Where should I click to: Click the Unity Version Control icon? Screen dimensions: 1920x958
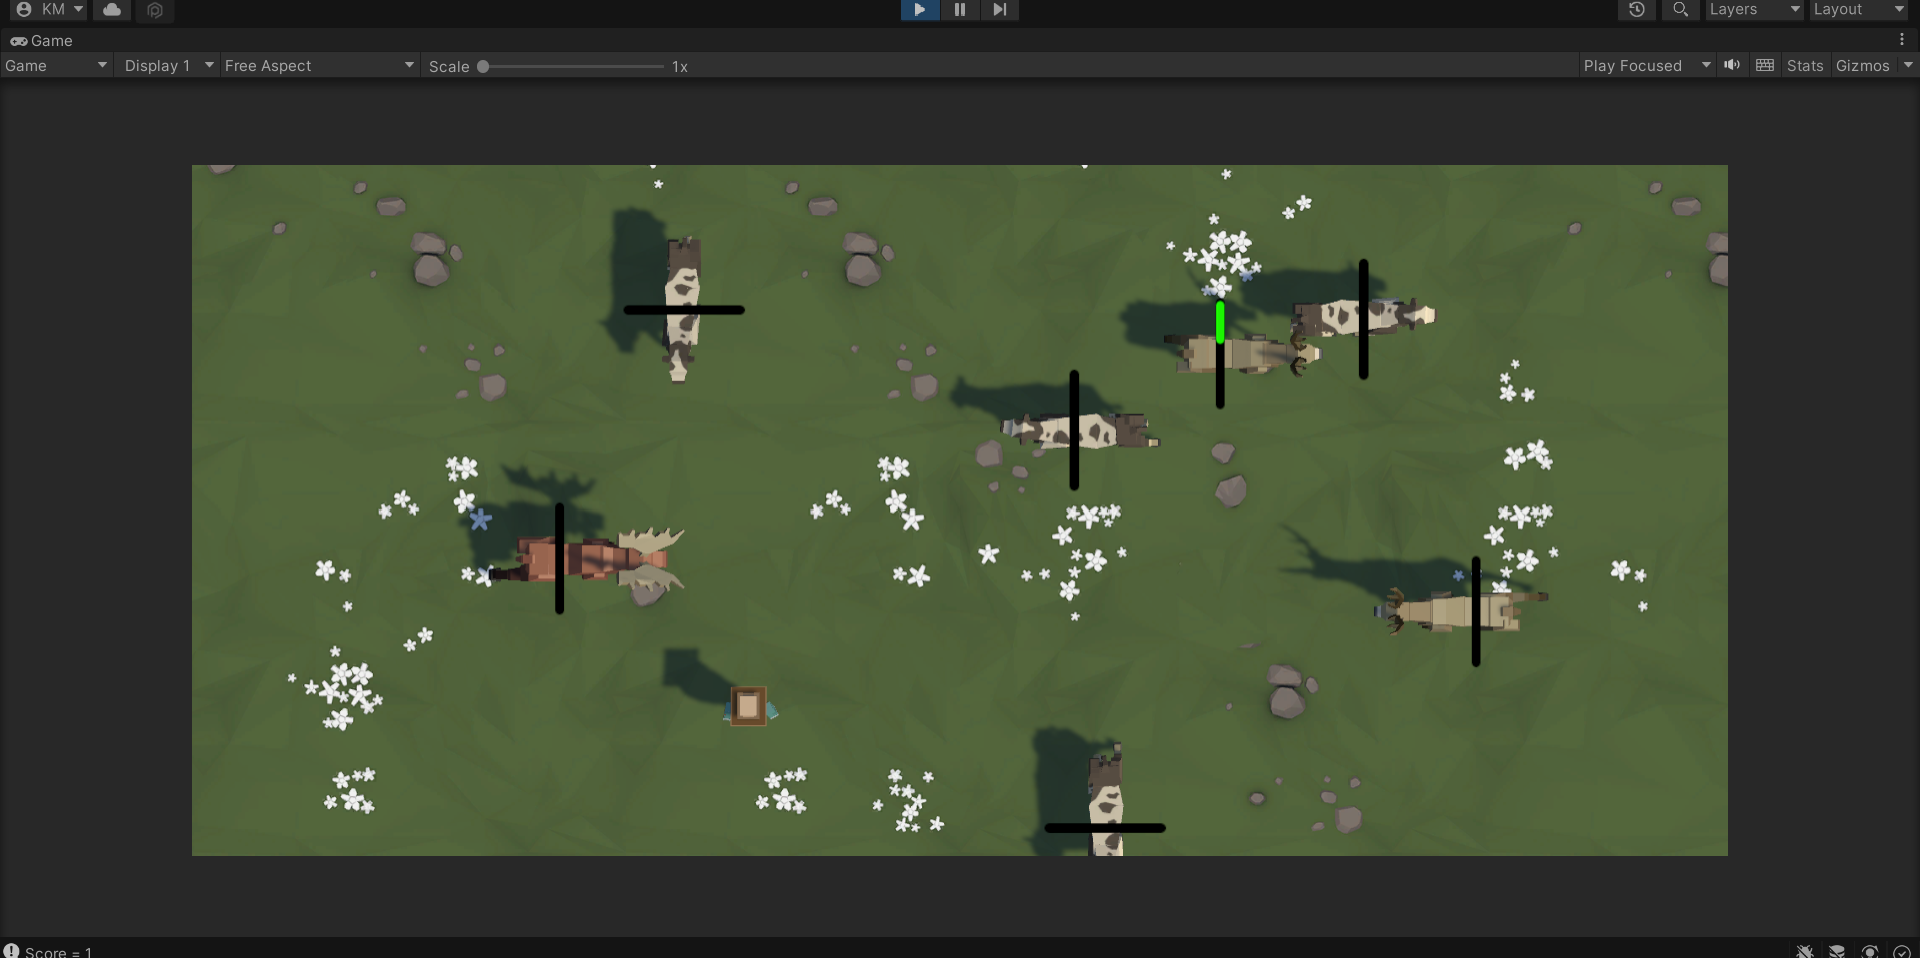(x=155, y=10)
